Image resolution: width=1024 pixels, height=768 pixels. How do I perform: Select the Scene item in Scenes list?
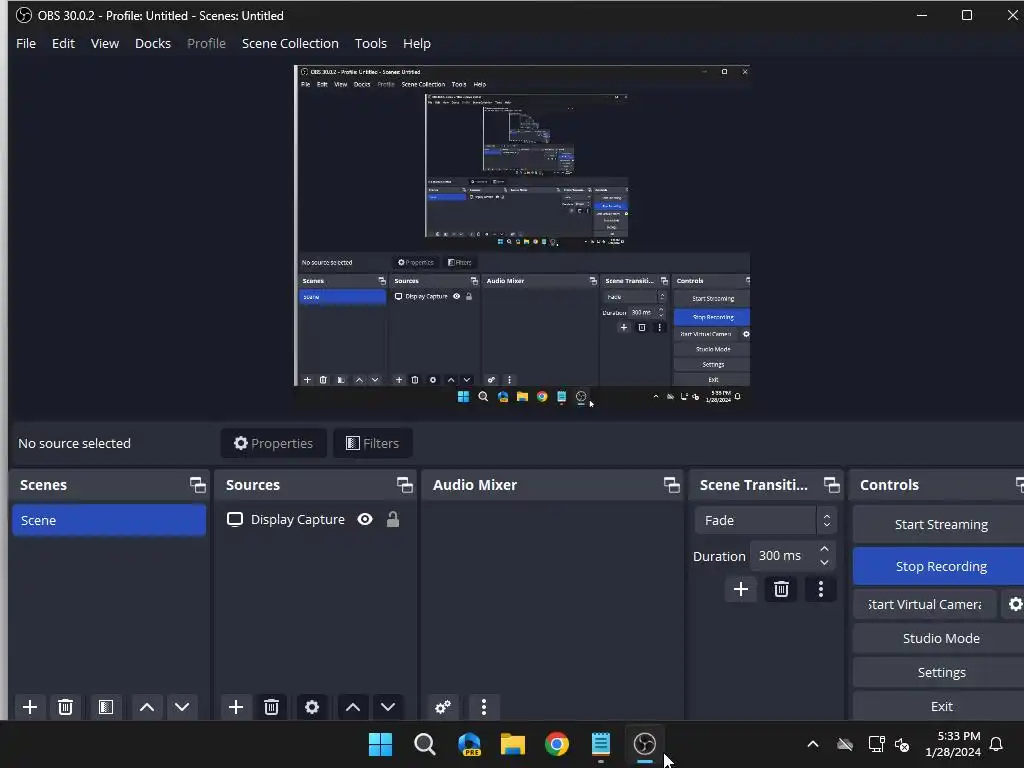[x=109, y=520]
